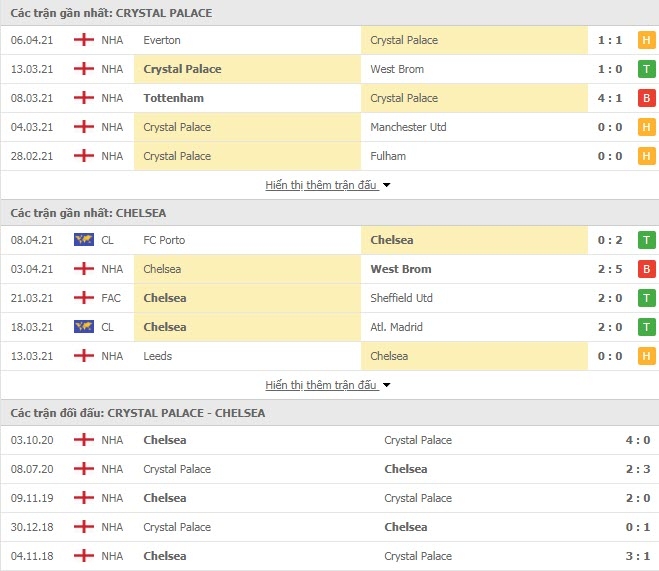Click Champions League flag icon on FC Porto row
The width and height of the screenshot is (659, 571).
click(84, 240)
